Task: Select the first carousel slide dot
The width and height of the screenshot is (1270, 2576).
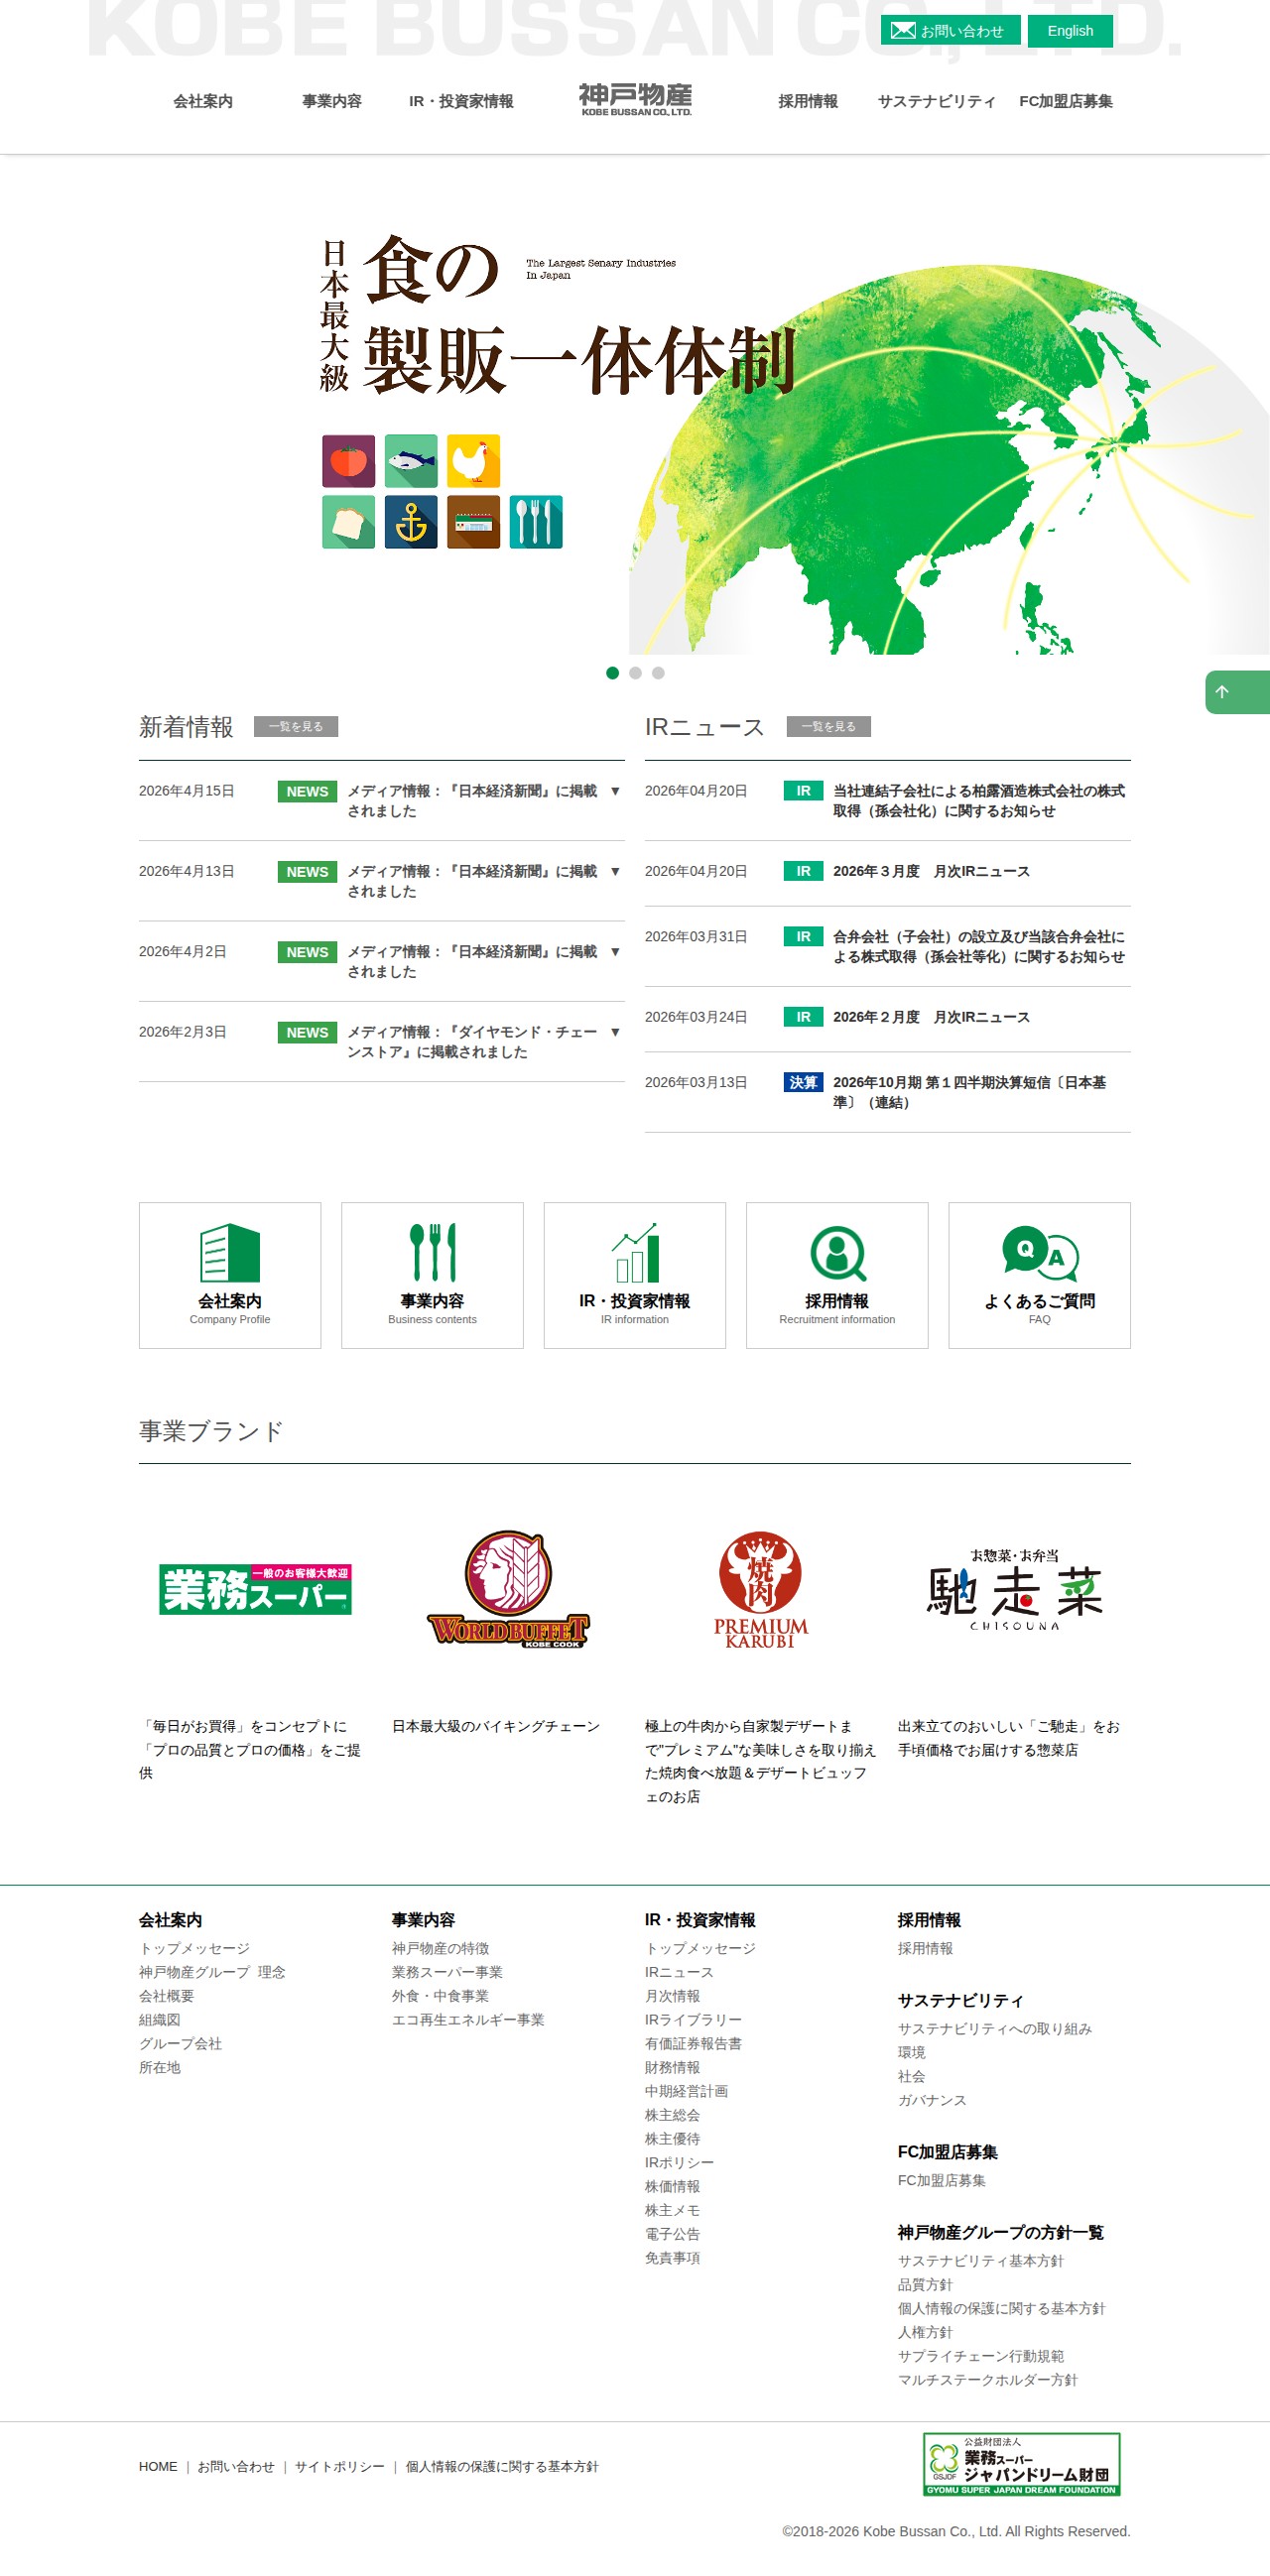Action: (x=612, y=673)
